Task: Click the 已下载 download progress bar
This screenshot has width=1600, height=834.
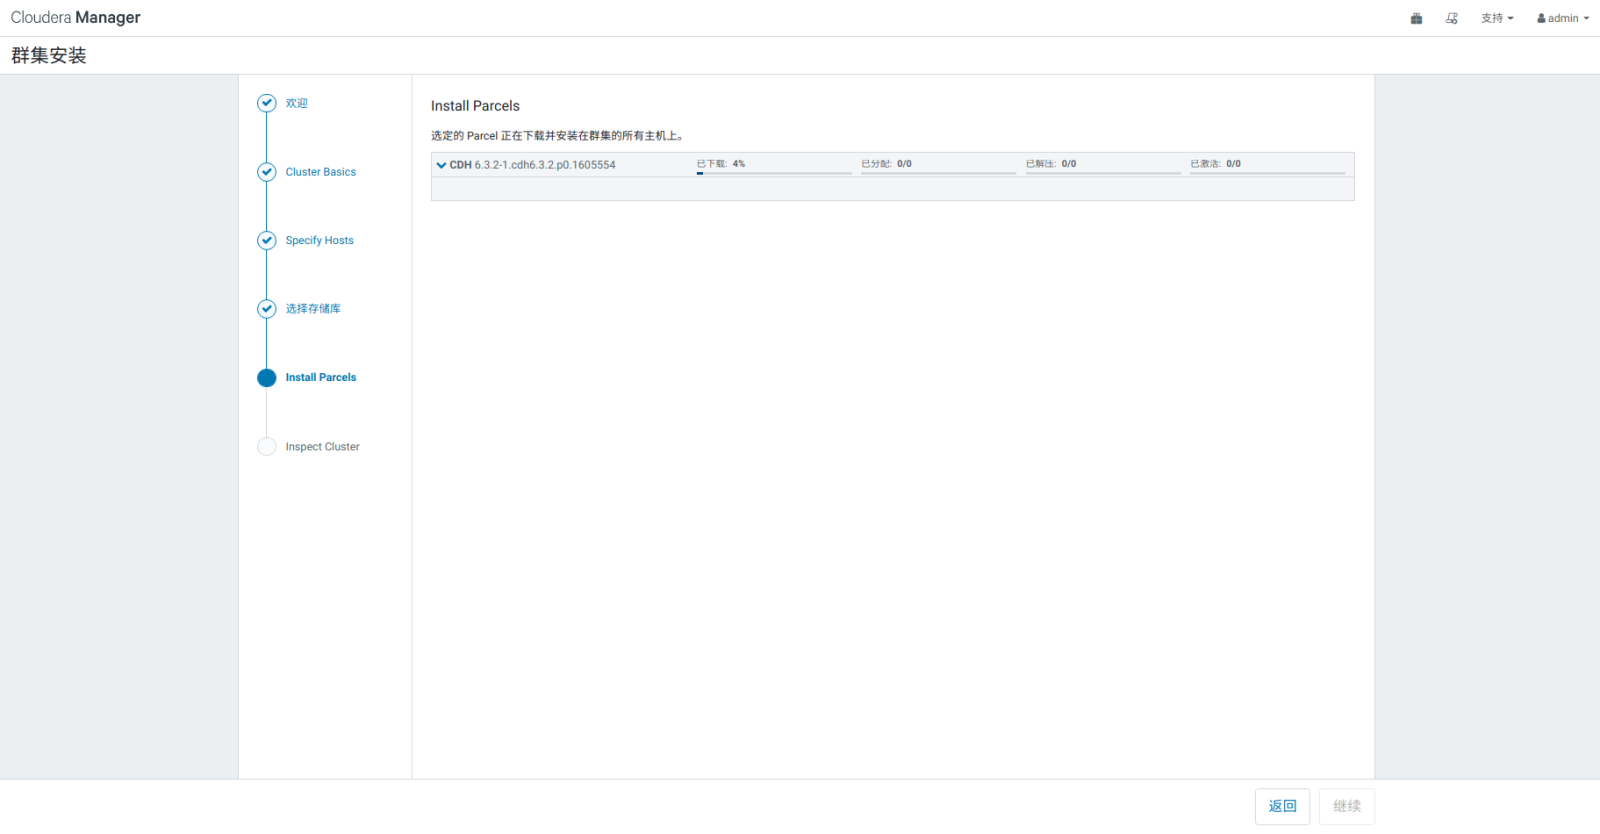Action: (774, 173)
